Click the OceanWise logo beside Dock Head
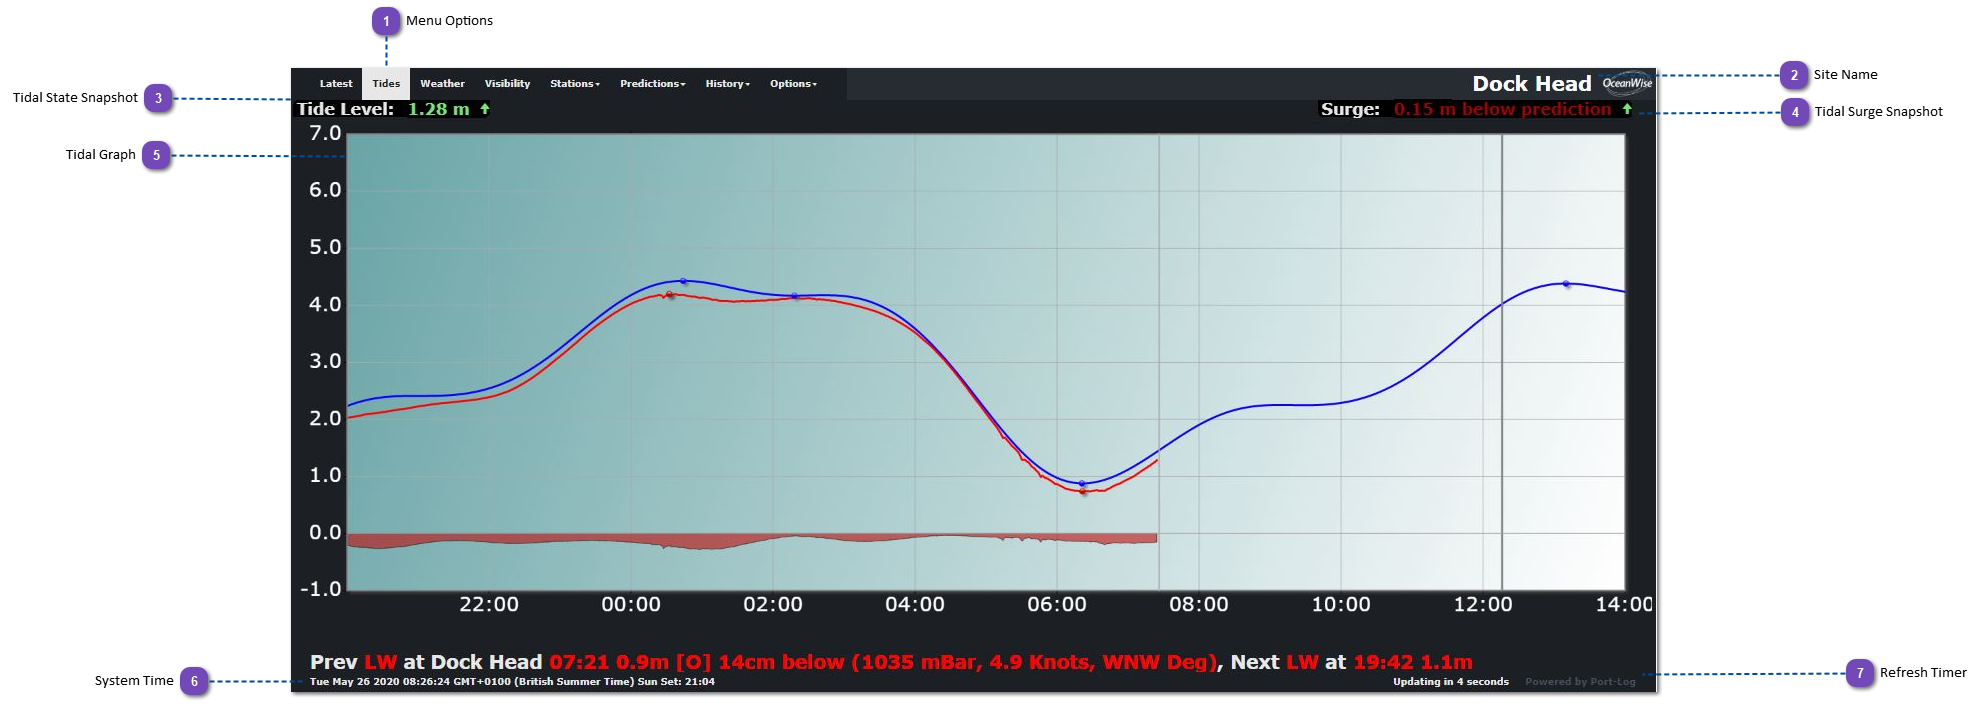Screen dimensions: 1984x706 (x=1627, y=83)
